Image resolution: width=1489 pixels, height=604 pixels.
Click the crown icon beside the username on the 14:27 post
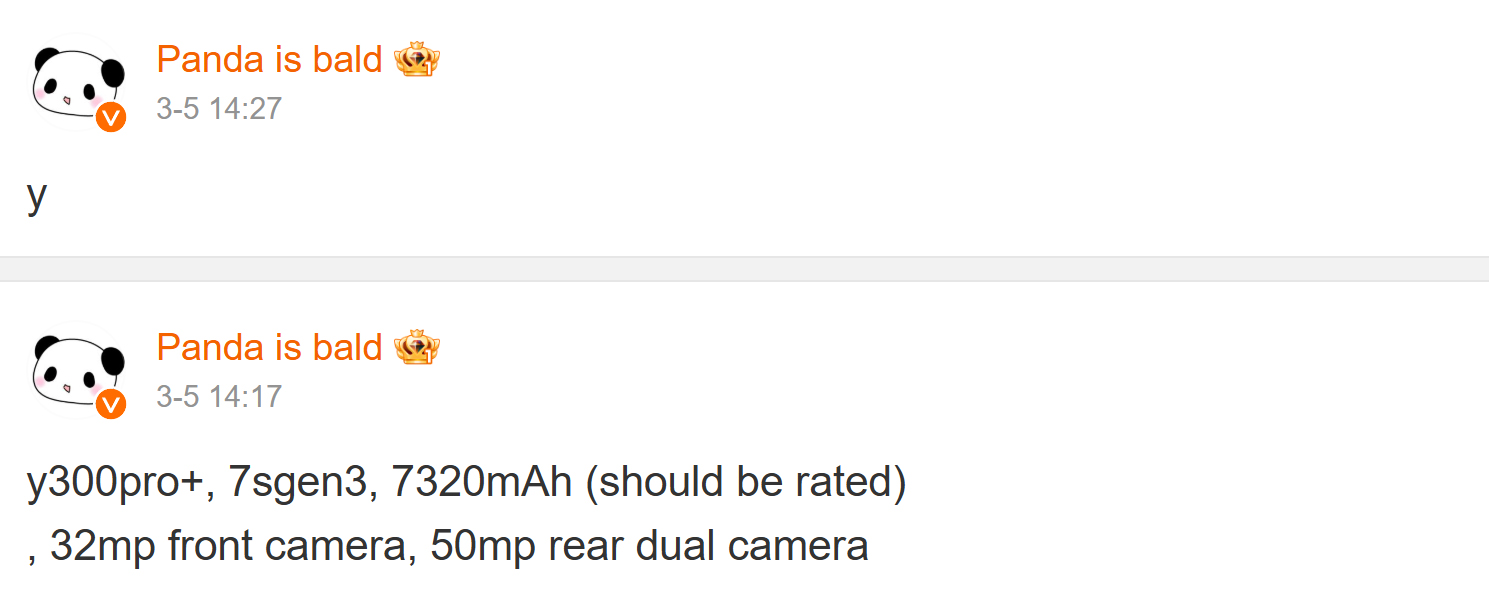[417, 60]
